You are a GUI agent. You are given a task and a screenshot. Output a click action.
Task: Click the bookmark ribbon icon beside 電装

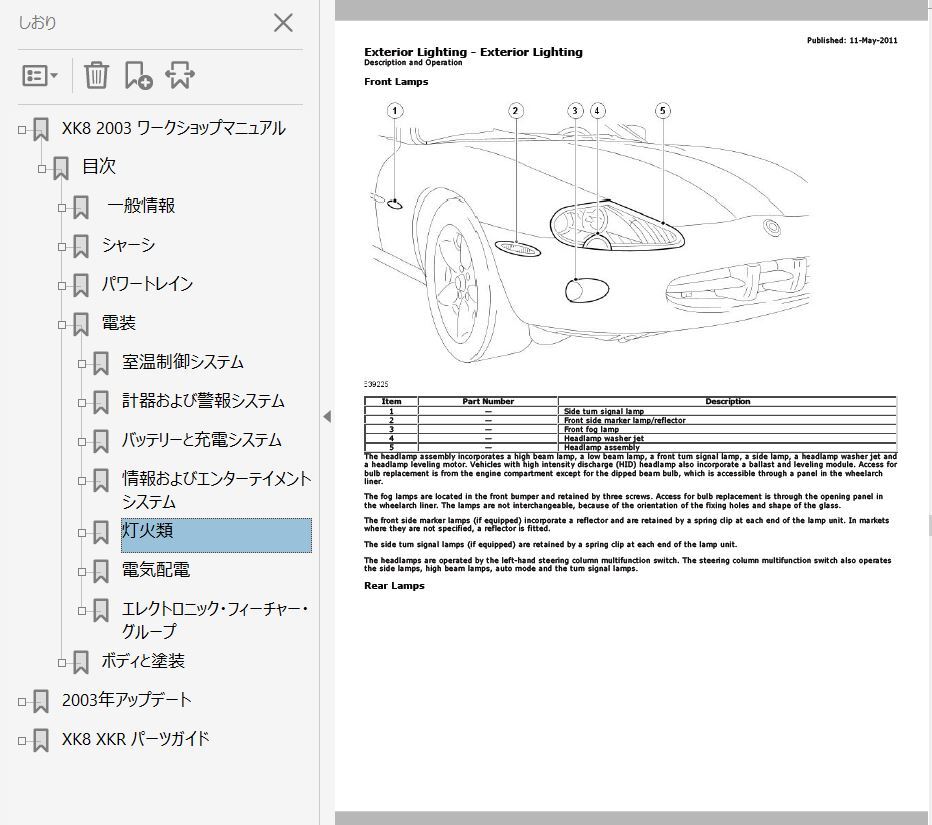click(81, 325)
